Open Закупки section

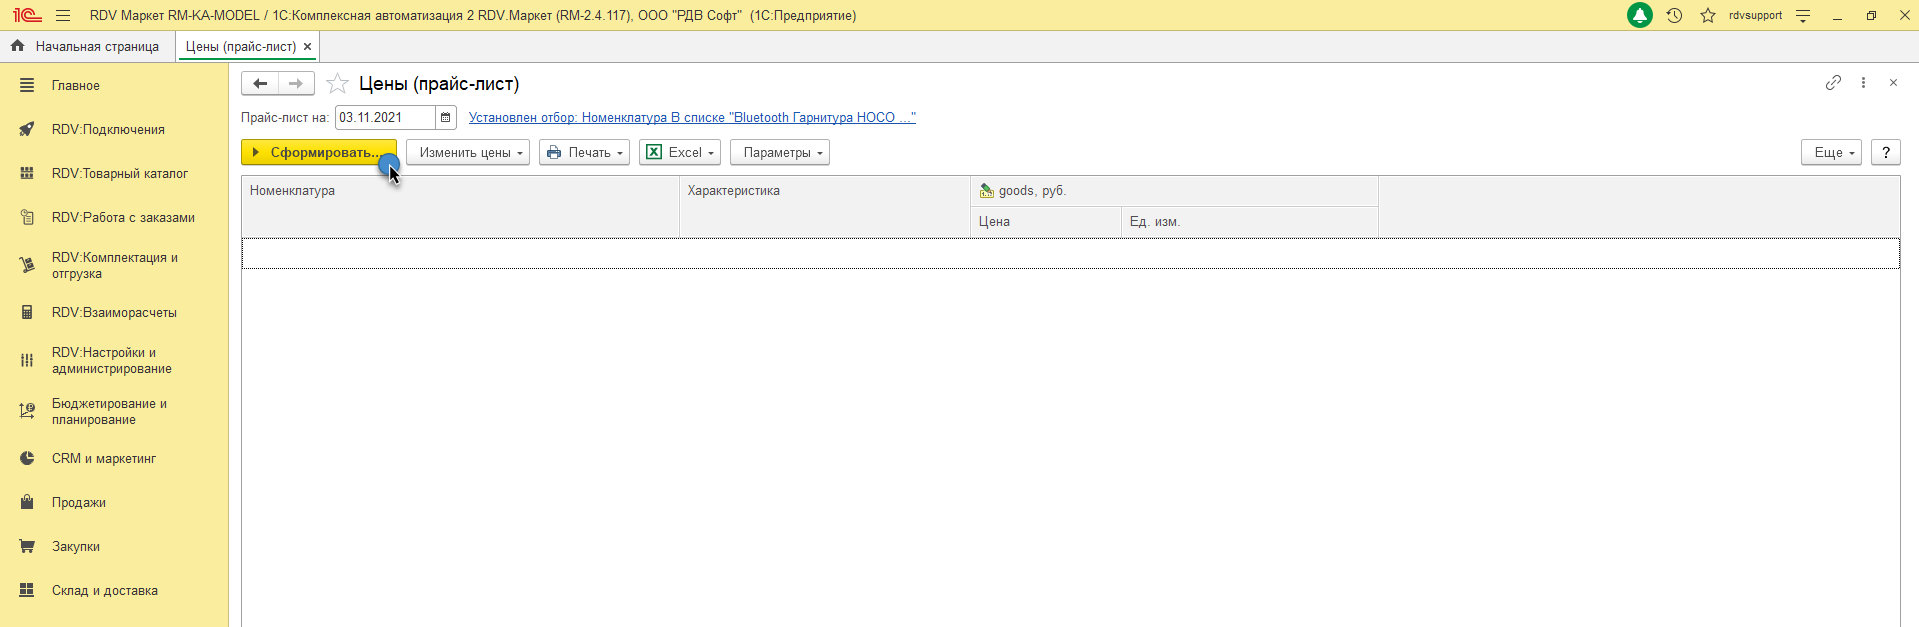(x=114, y=546)
